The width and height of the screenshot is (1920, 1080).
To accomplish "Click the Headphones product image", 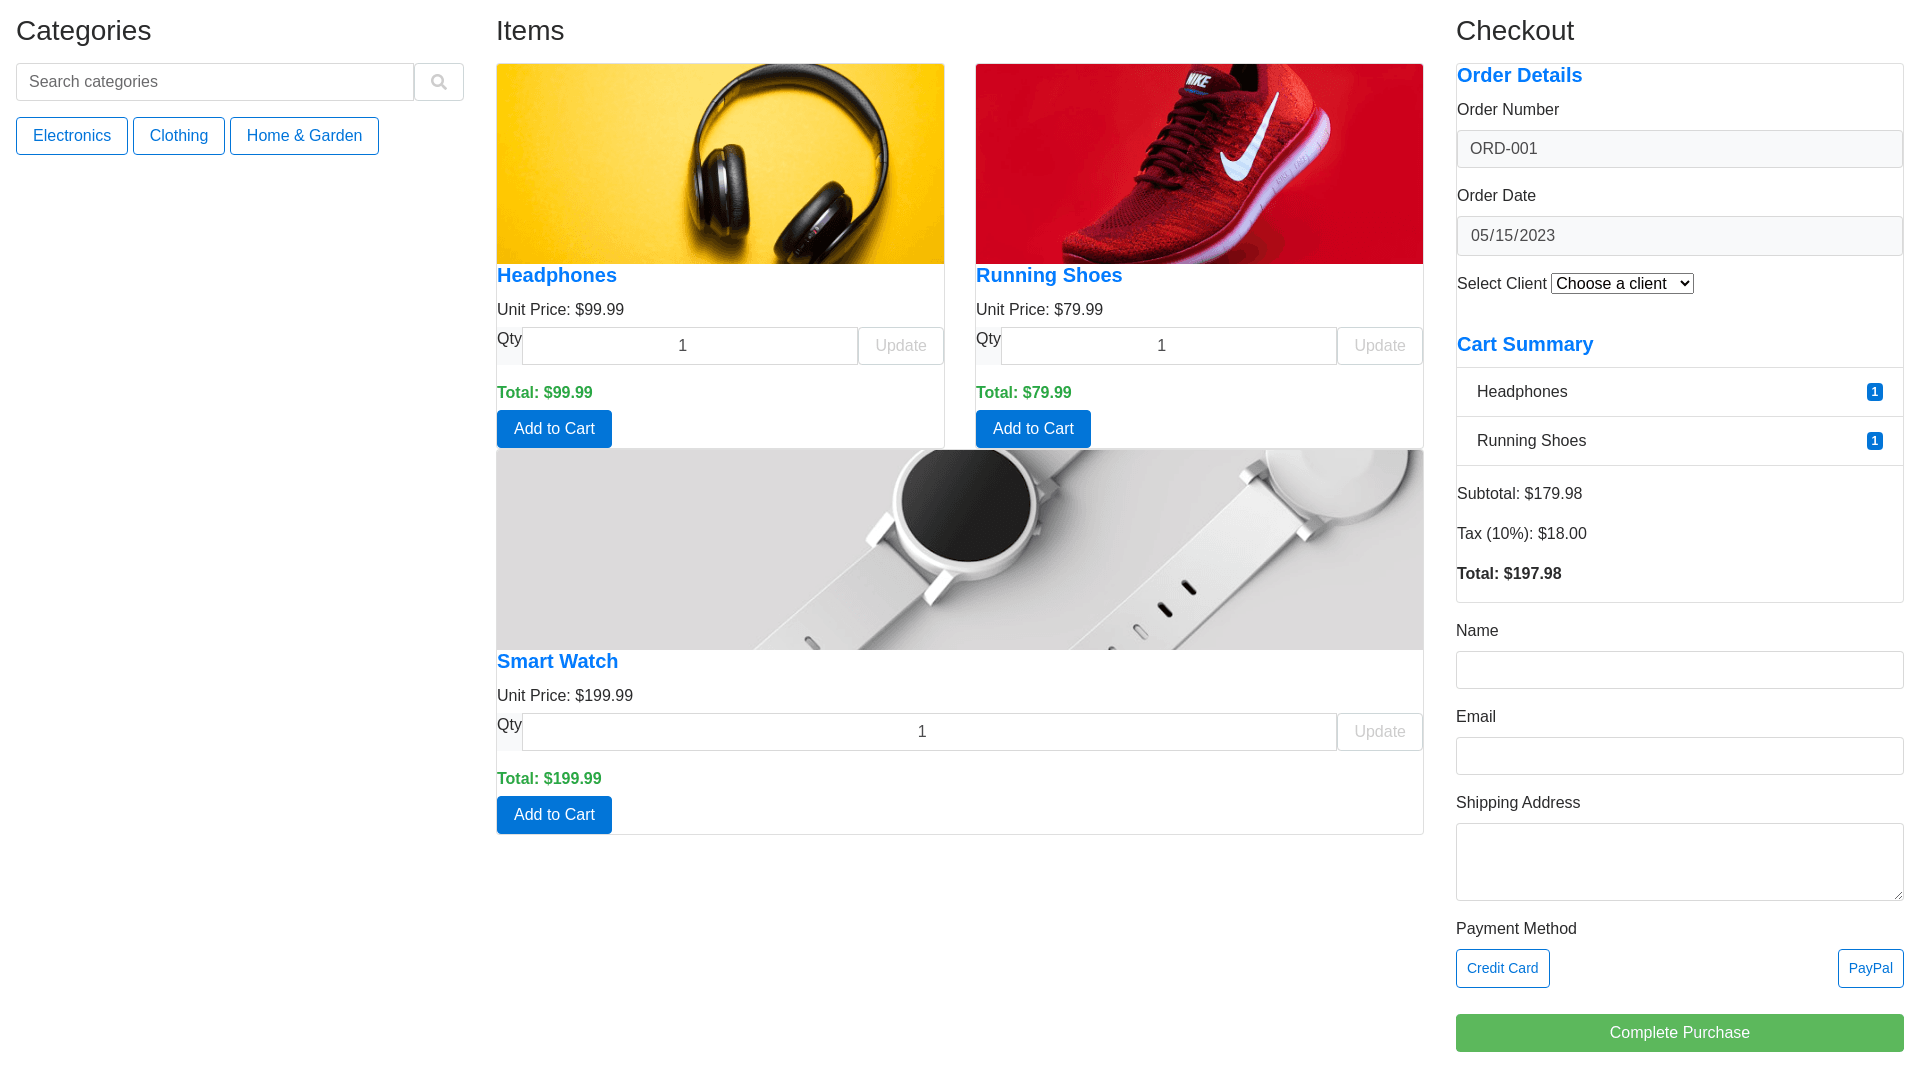I will (x=720, y=164).
